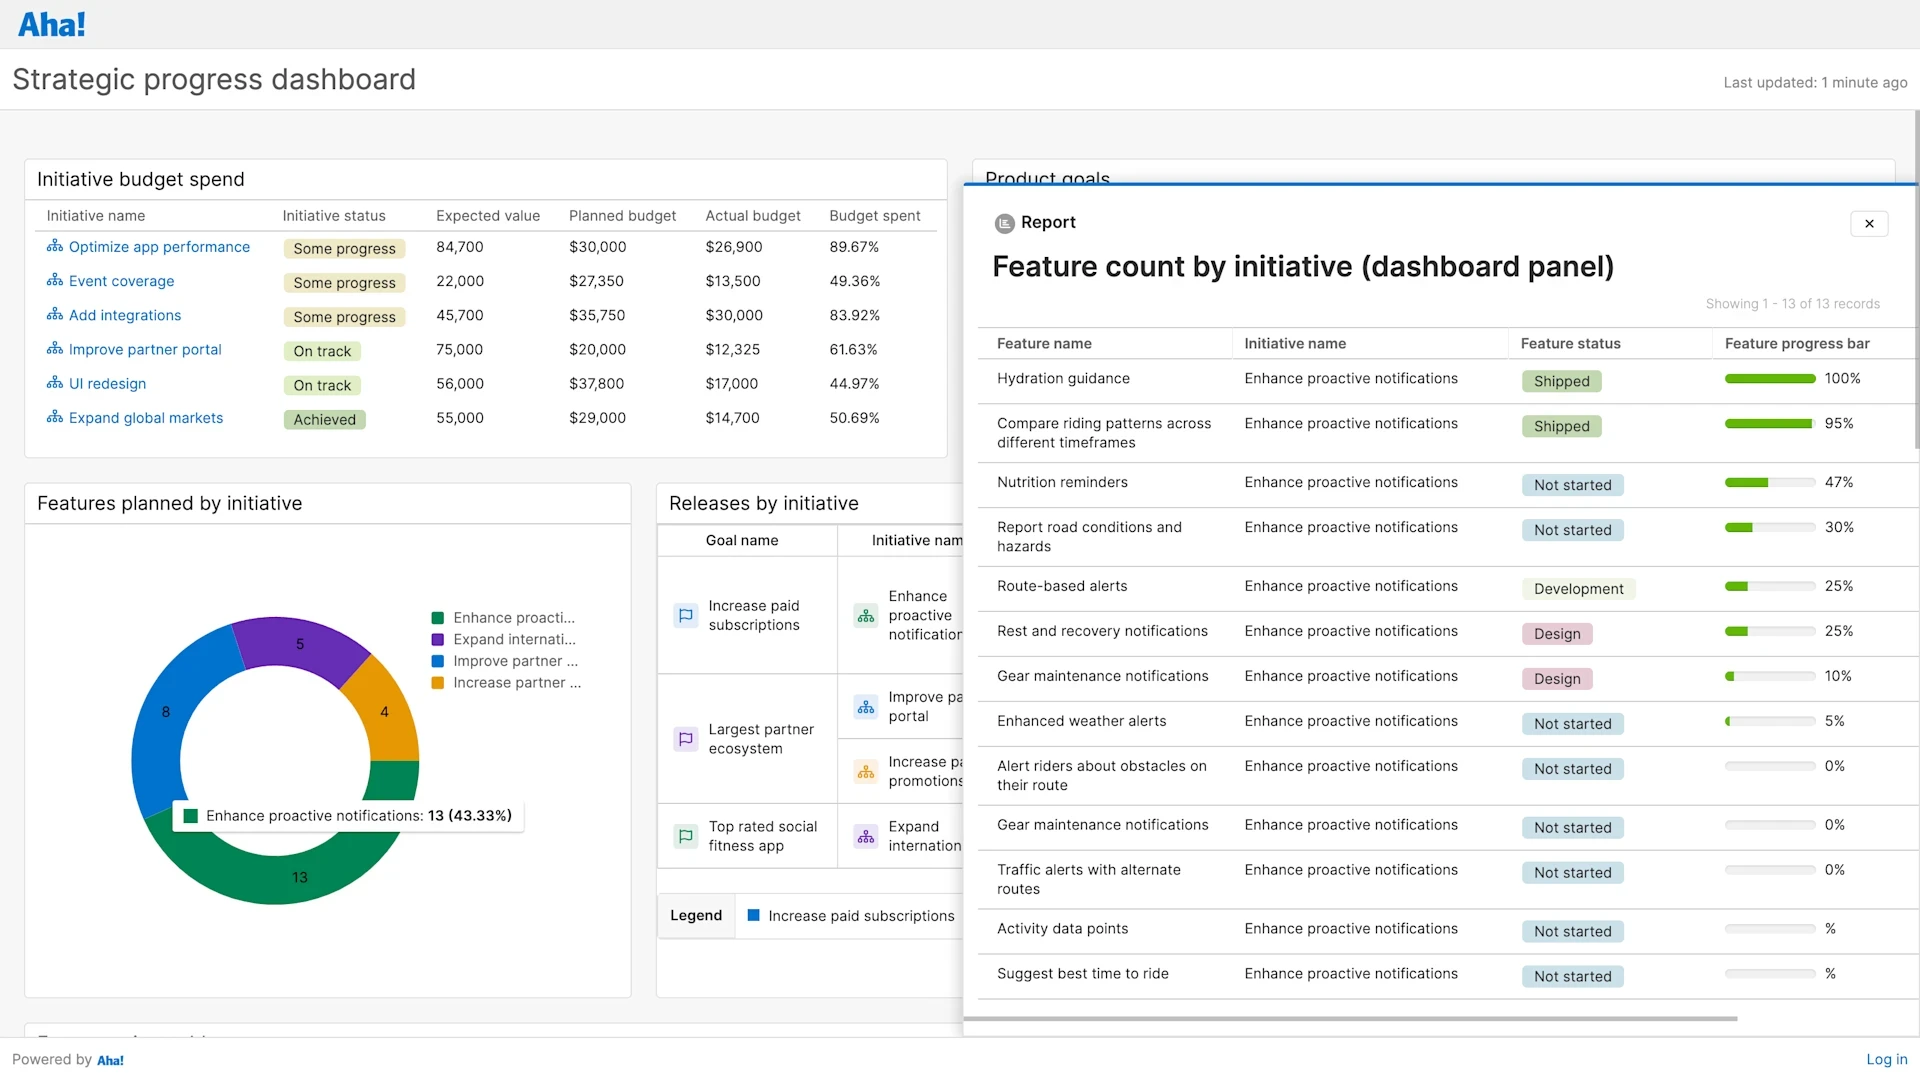This screenshot has width=1920, height=1080.
Task: Click the initiative icon next to Enhance proactive notifications release
Action: [866, 616]
